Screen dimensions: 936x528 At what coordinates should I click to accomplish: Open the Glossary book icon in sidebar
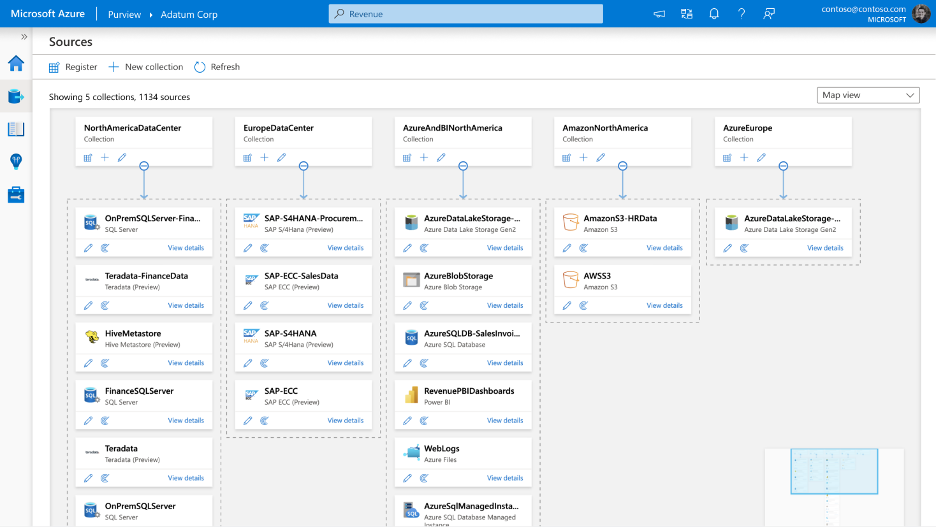(x=16, y=129)
